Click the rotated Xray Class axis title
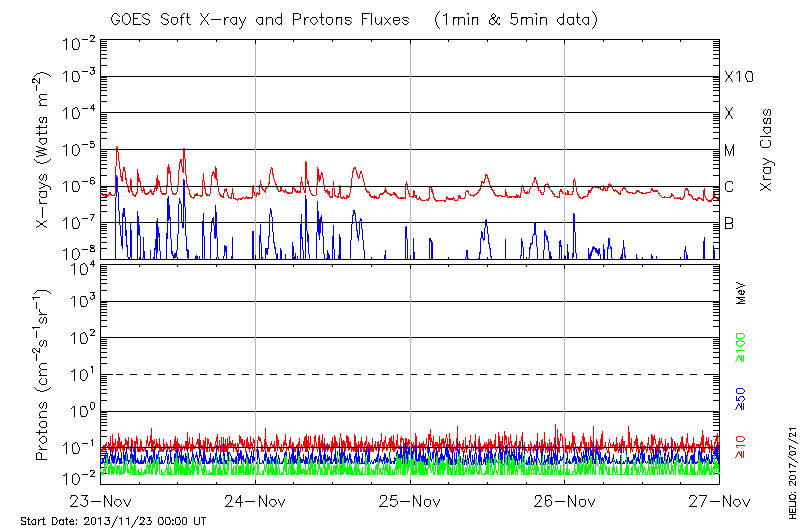800x530 pixels. click(767, 150)
